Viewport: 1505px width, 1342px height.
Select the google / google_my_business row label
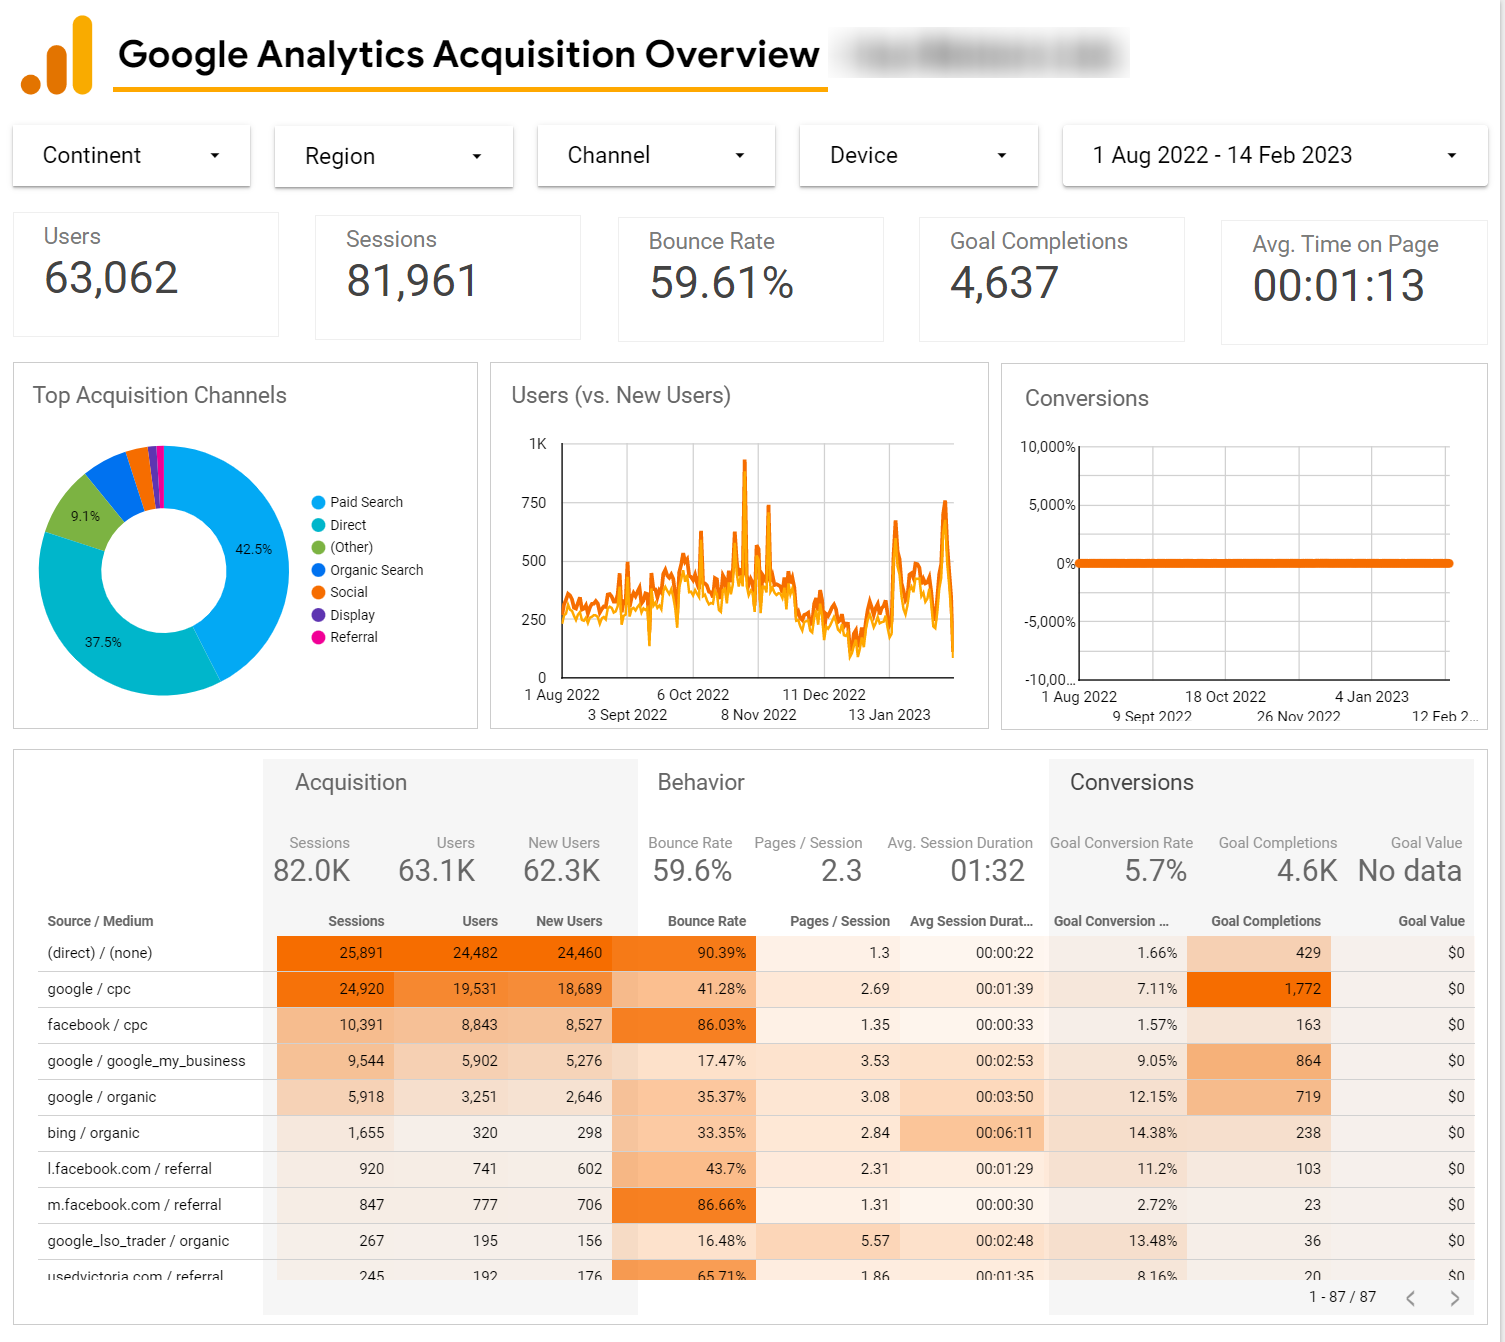point(146,1061)
